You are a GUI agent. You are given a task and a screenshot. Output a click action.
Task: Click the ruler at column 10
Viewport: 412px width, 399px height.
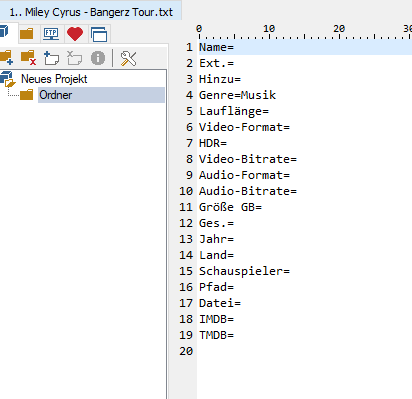(269, 29)
